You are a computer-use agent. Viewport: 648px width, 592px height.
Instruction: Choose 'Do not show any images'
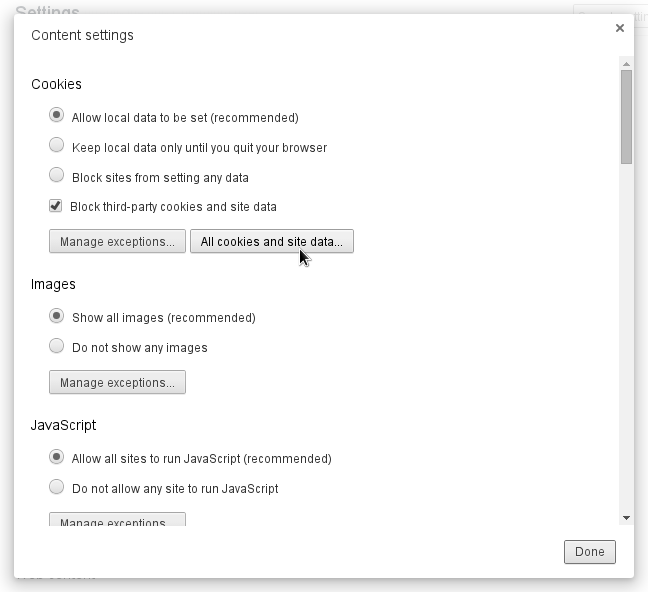click(57, 346)
